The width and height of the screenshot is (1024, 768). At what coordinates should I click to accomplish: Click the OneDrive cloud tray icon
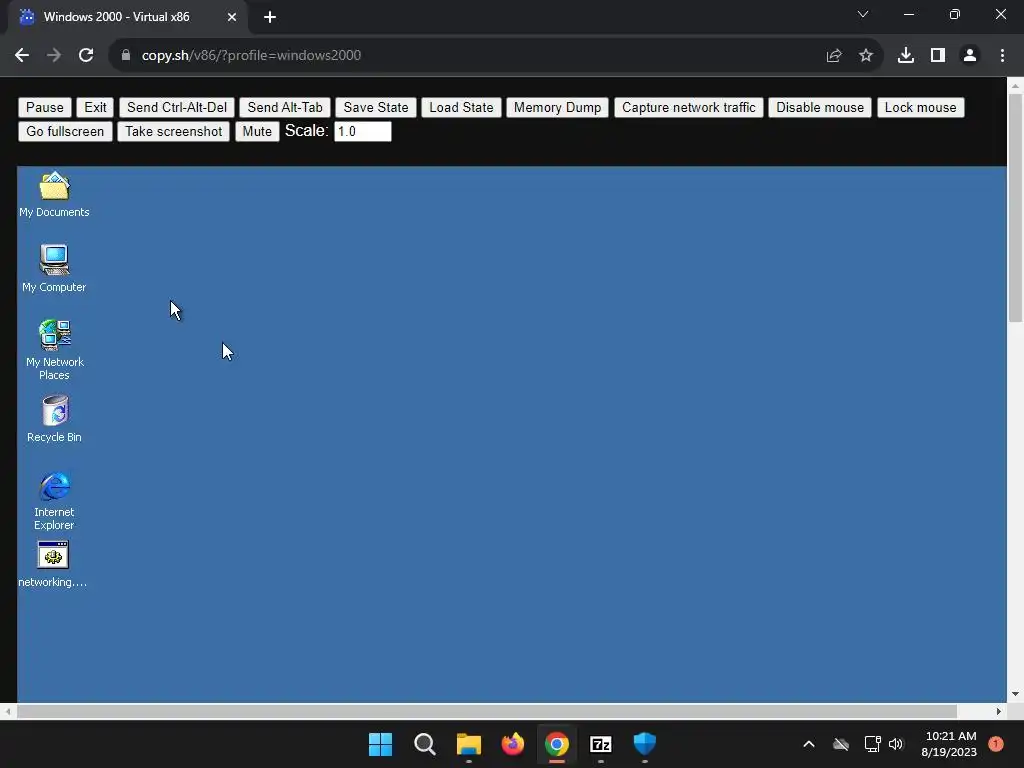click(841, 744)
